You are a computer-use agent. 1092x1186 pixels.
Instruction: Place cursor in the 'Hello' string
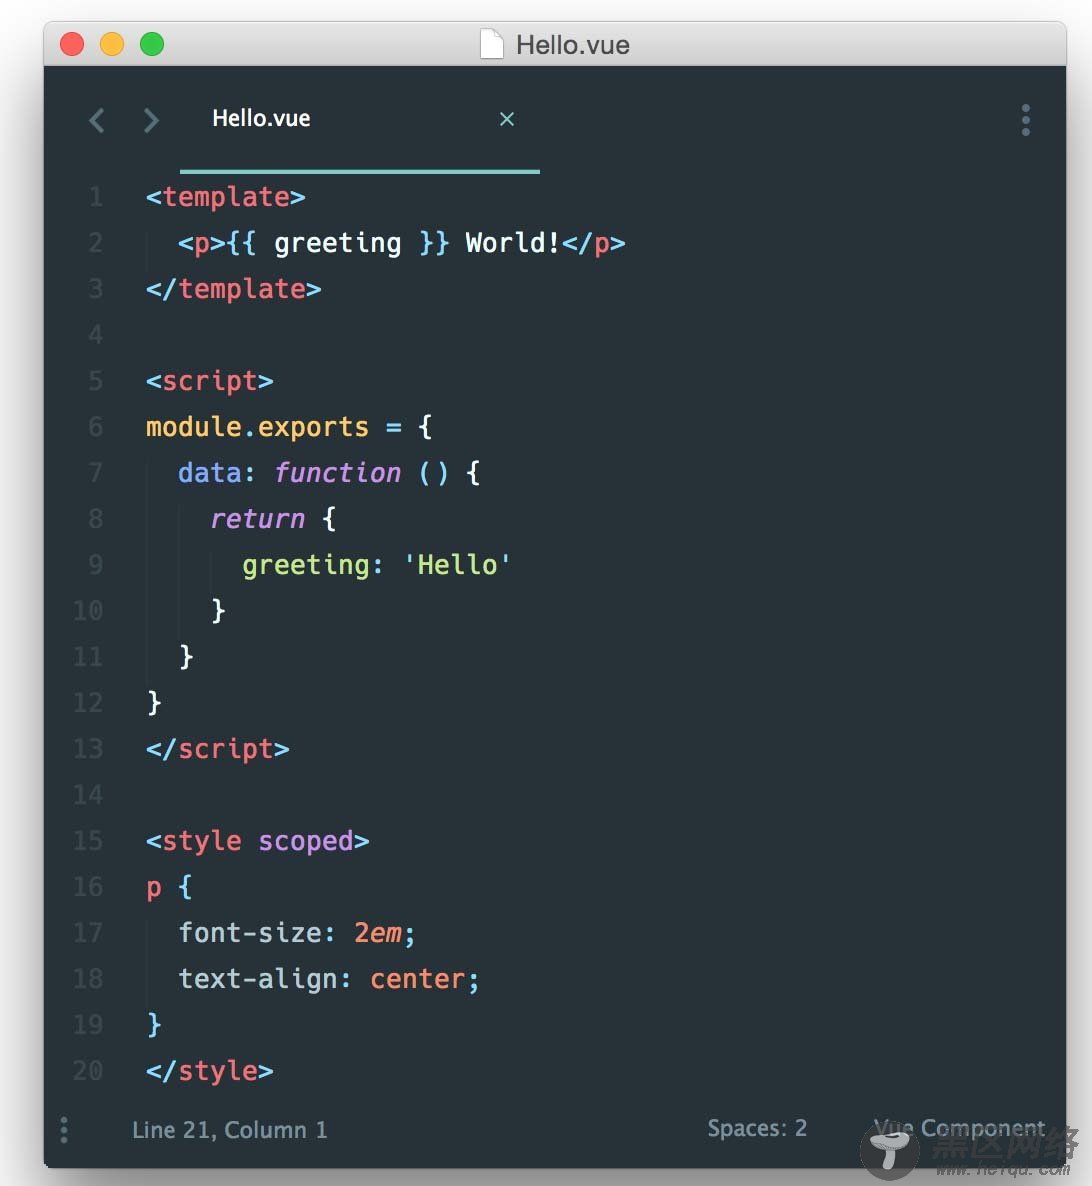click(457, 565)
